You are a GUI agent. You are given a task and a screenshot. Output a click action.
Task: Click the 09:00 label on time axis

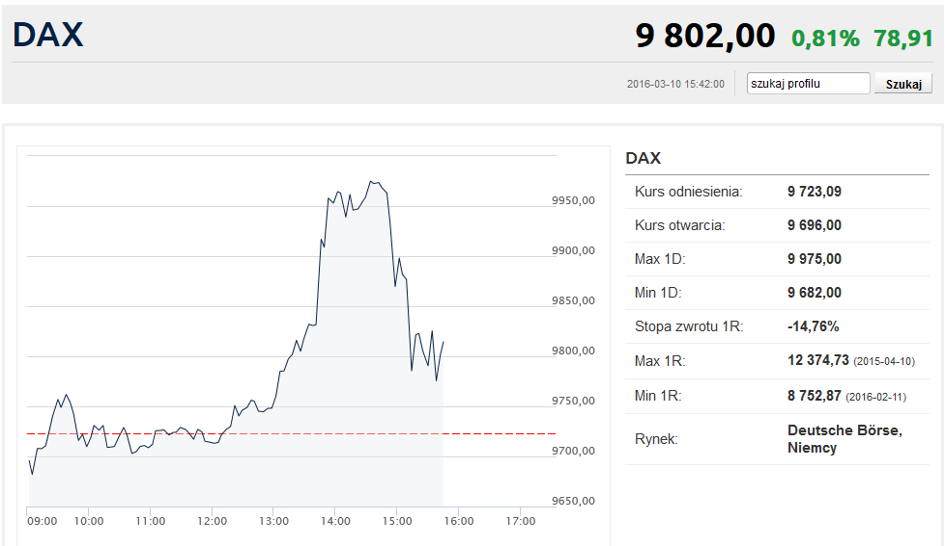pyautogui.click(x=42, y=521)
